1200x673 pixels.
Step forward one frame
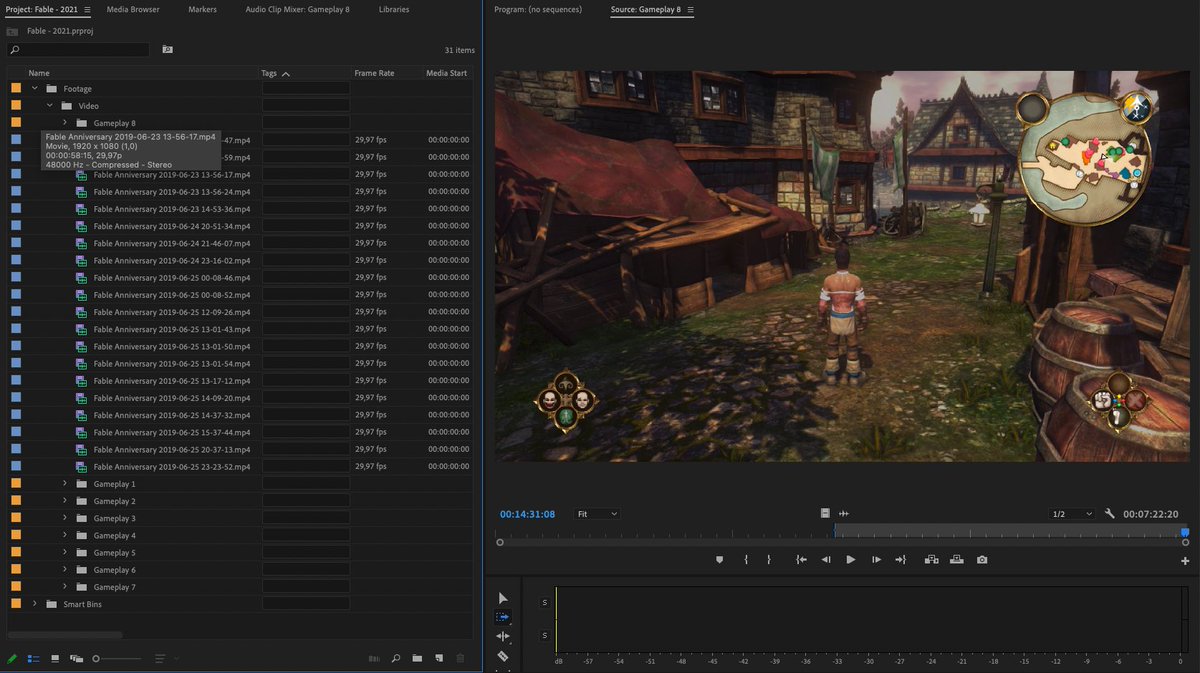point(876,560)
